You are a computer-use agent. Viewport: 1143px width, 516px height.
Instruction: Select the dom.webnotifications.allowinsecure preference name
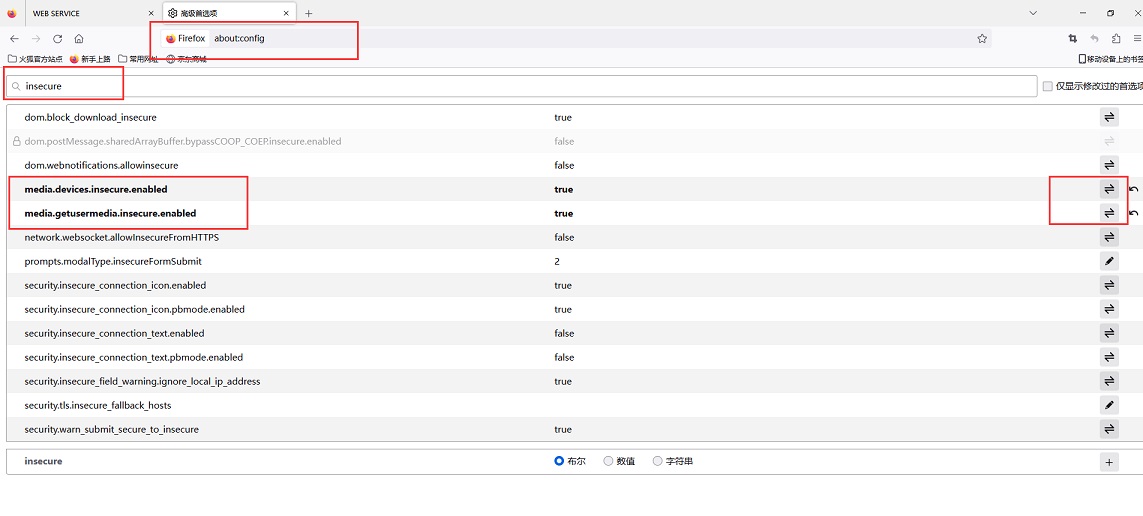pyautogui.click(x=101, y=165)
